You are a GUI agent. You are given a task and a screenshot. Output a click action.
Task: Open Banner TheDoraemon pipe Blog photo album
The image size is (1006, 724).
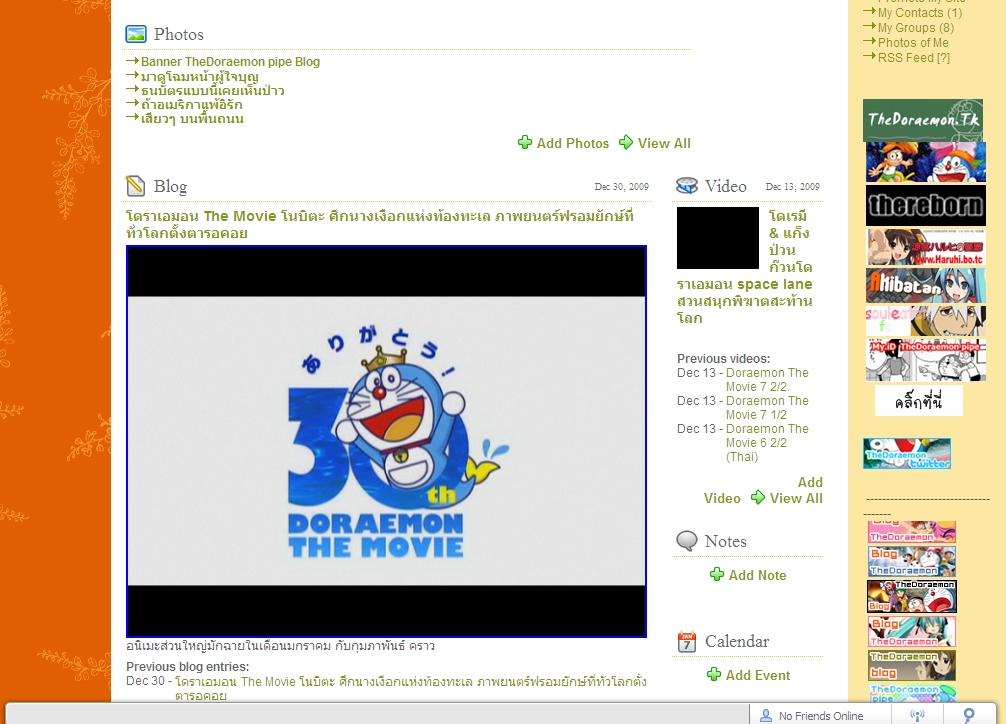[230, 62]
